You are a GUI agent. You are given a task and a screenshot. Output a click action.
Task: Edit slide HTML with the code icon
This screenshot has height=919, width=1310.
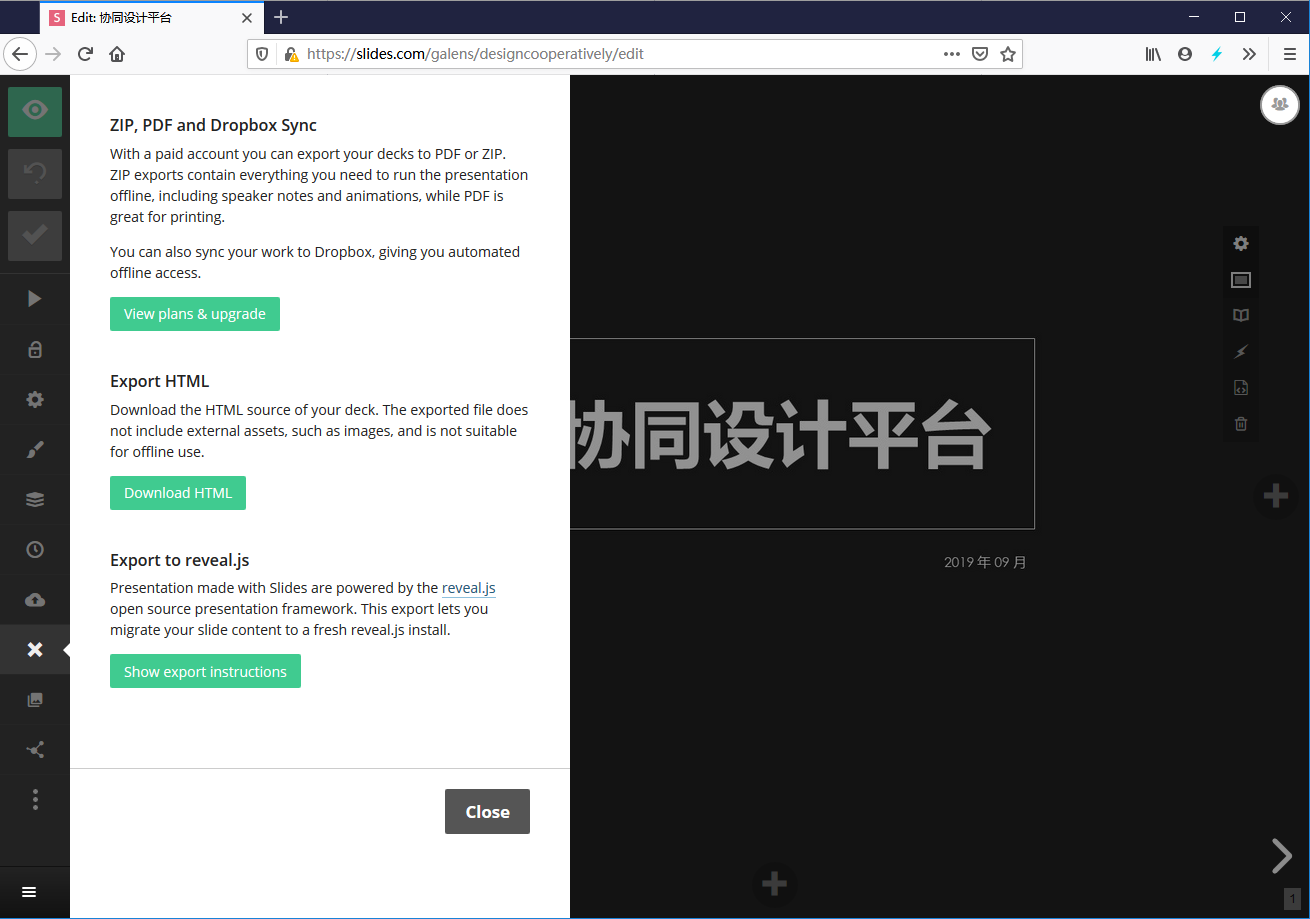point(1241,387)
